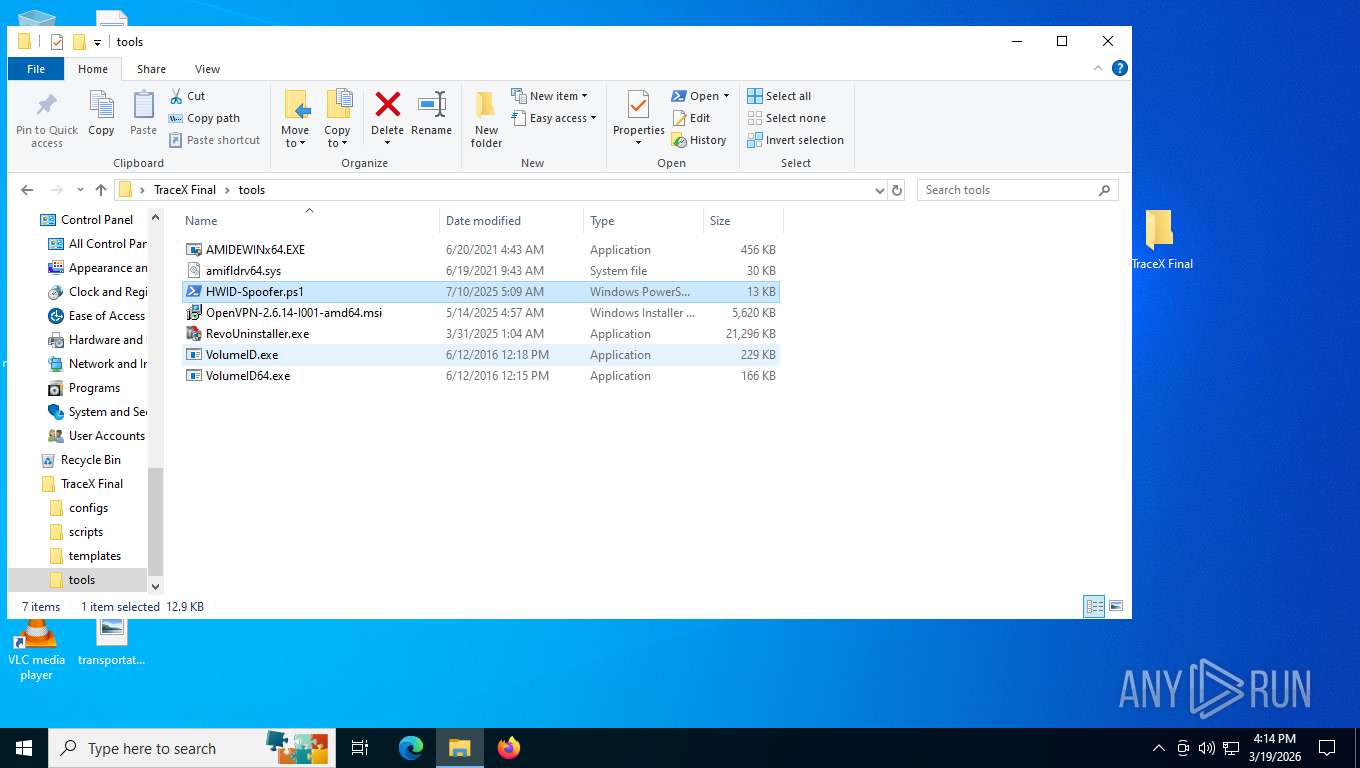
Task: Collapse the ribbon with the chevron
Action: tap(1100, 68)
